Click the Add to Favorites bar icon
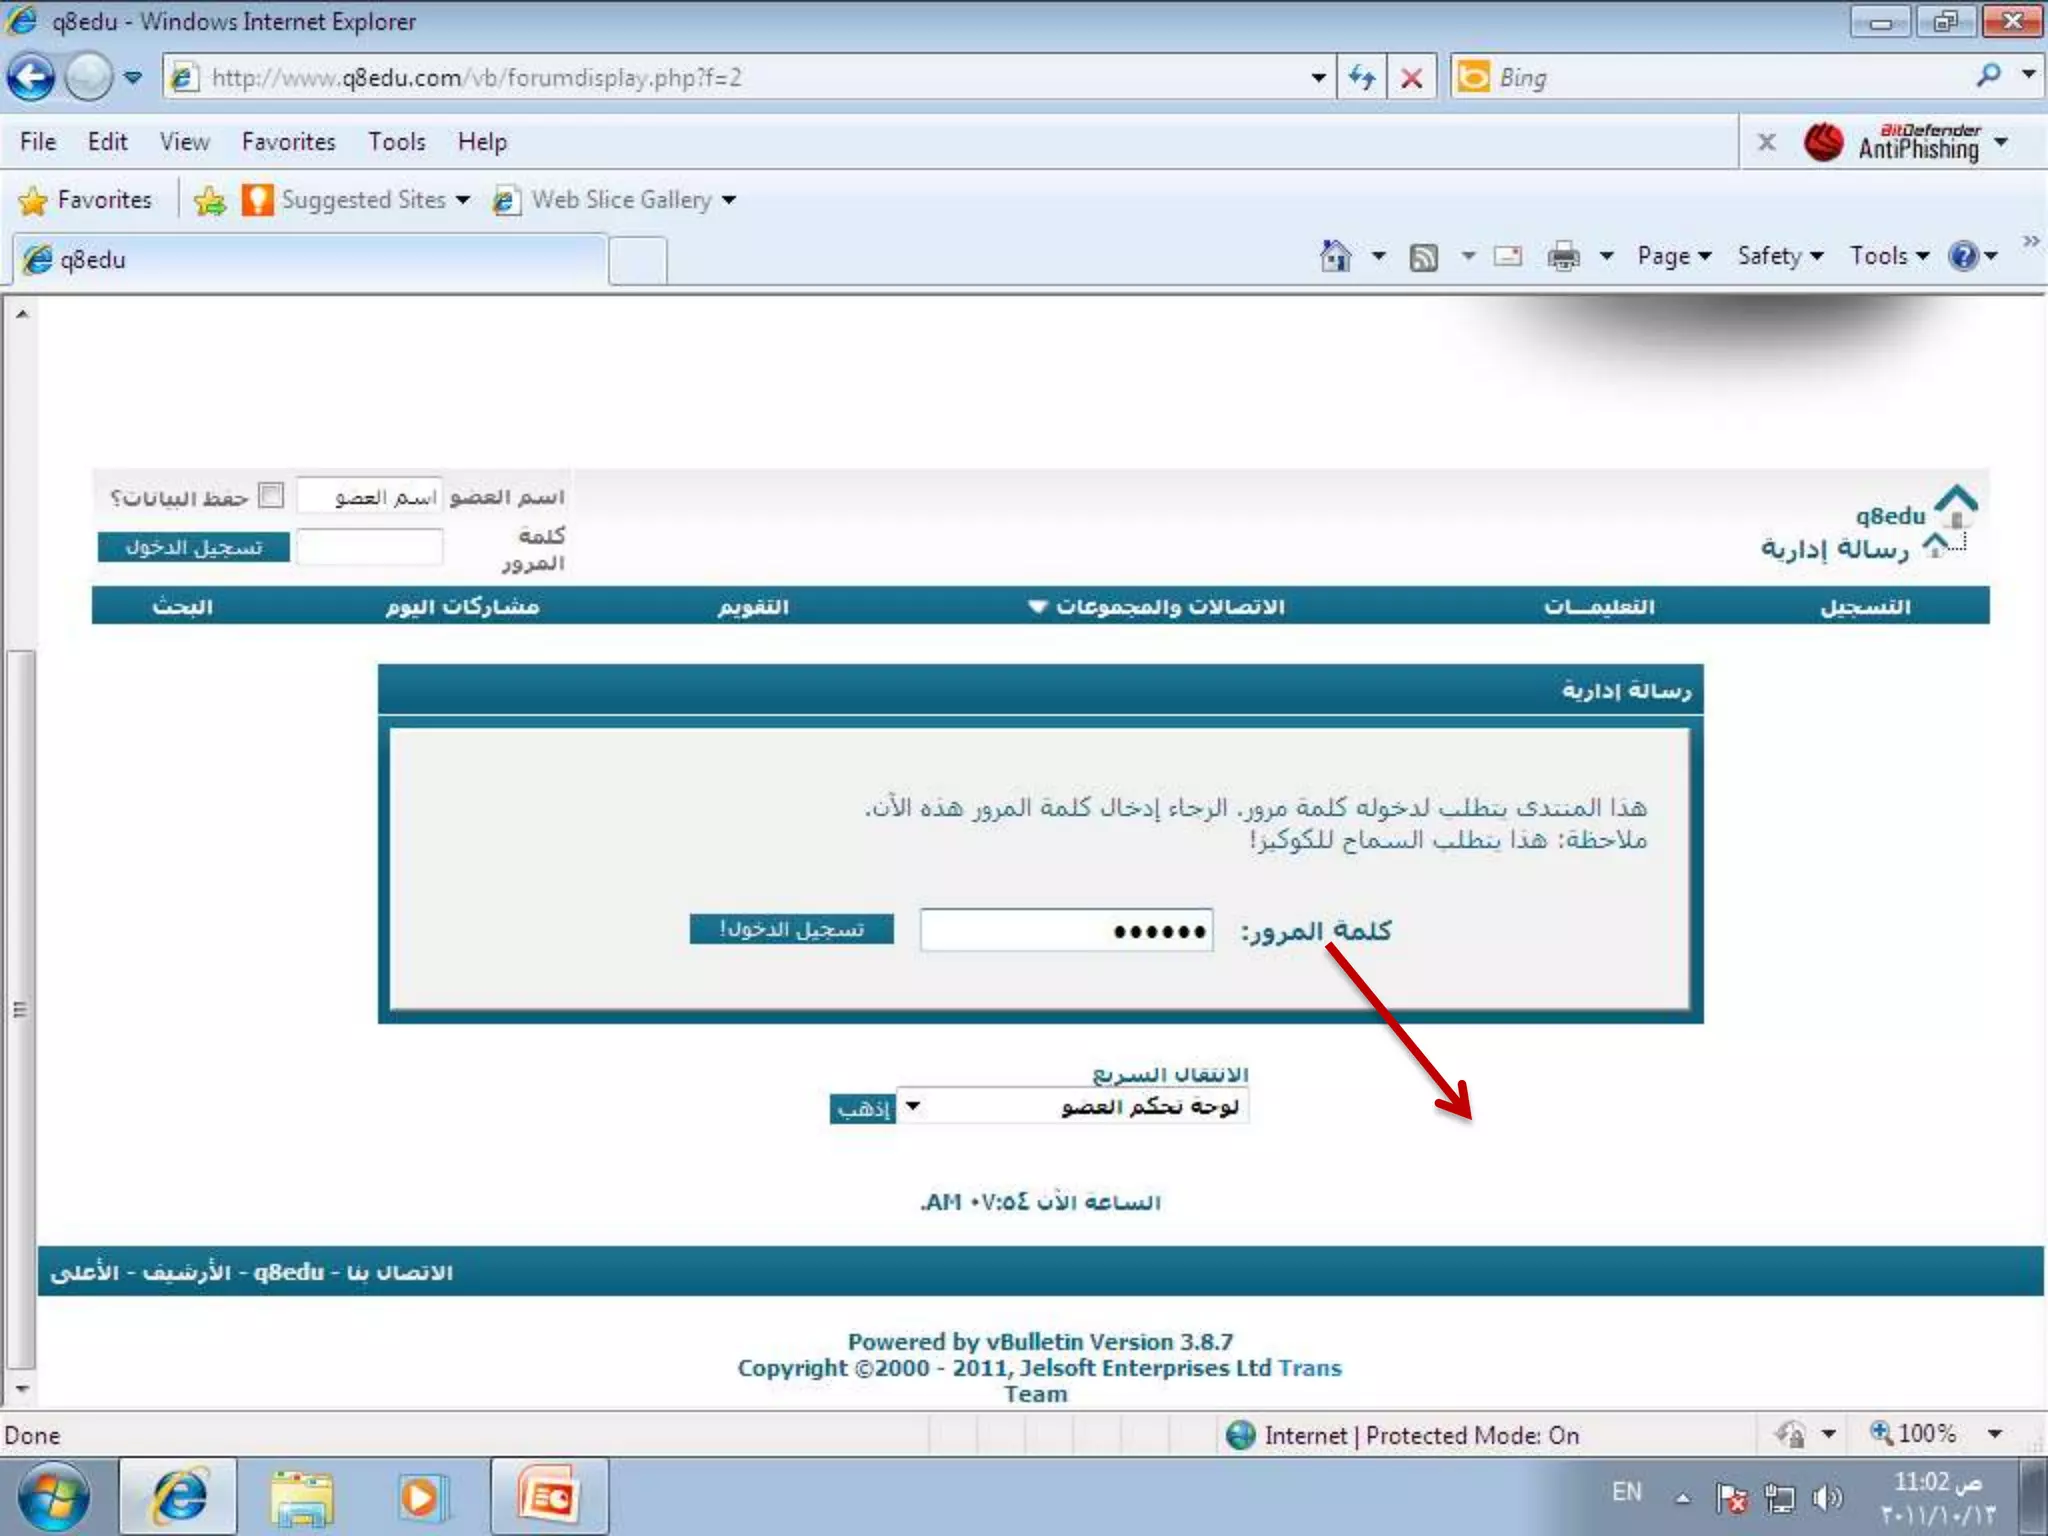 [x=210, y=201]
